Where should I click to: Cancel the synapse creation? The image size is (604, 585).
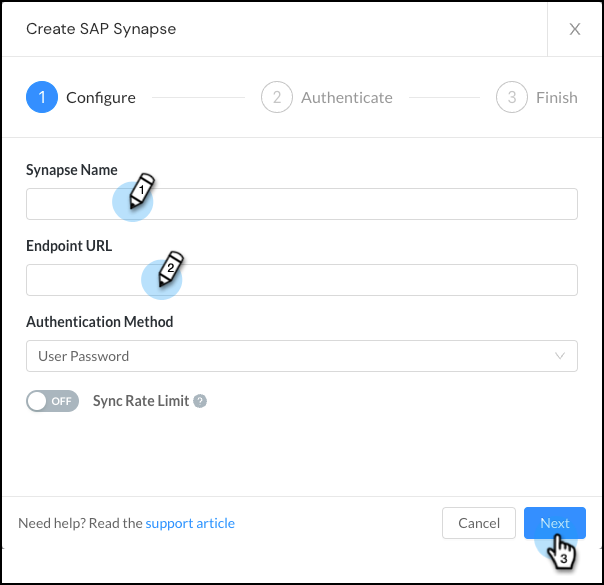pos(479,523)
